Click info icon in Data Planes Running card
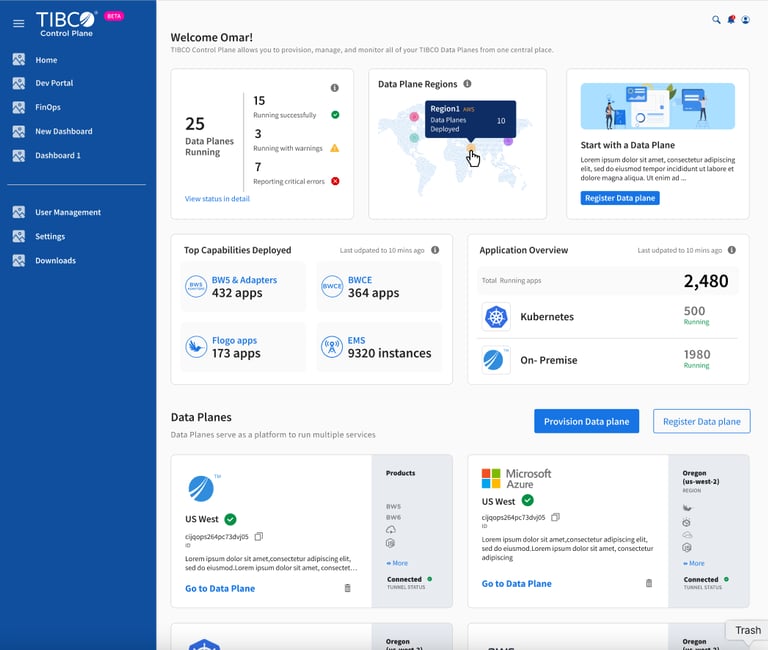The width and height of the screenshot is (768, 650). click(335, 88)
